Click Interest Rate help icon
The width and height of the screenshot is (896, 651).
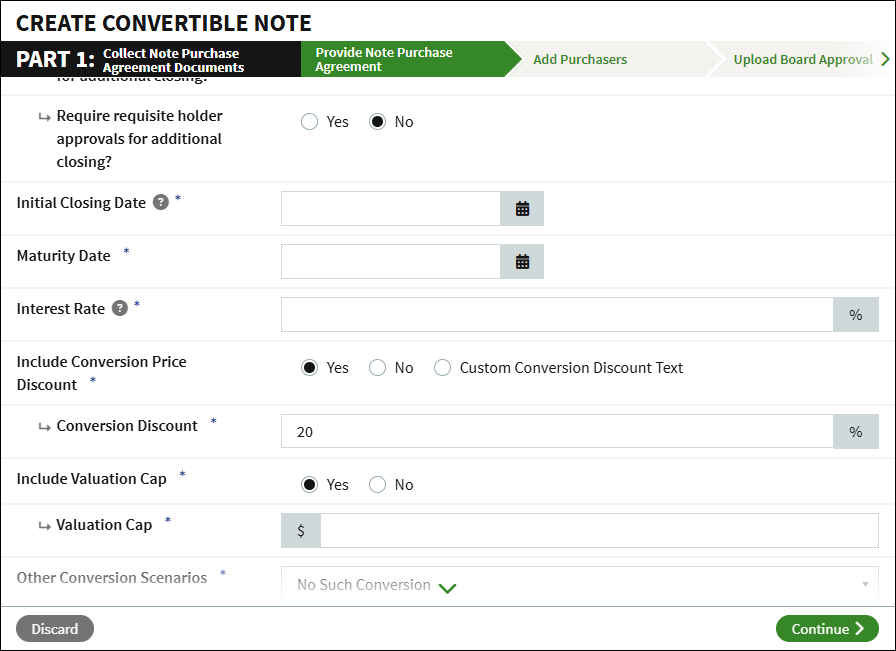pos(119,308)
